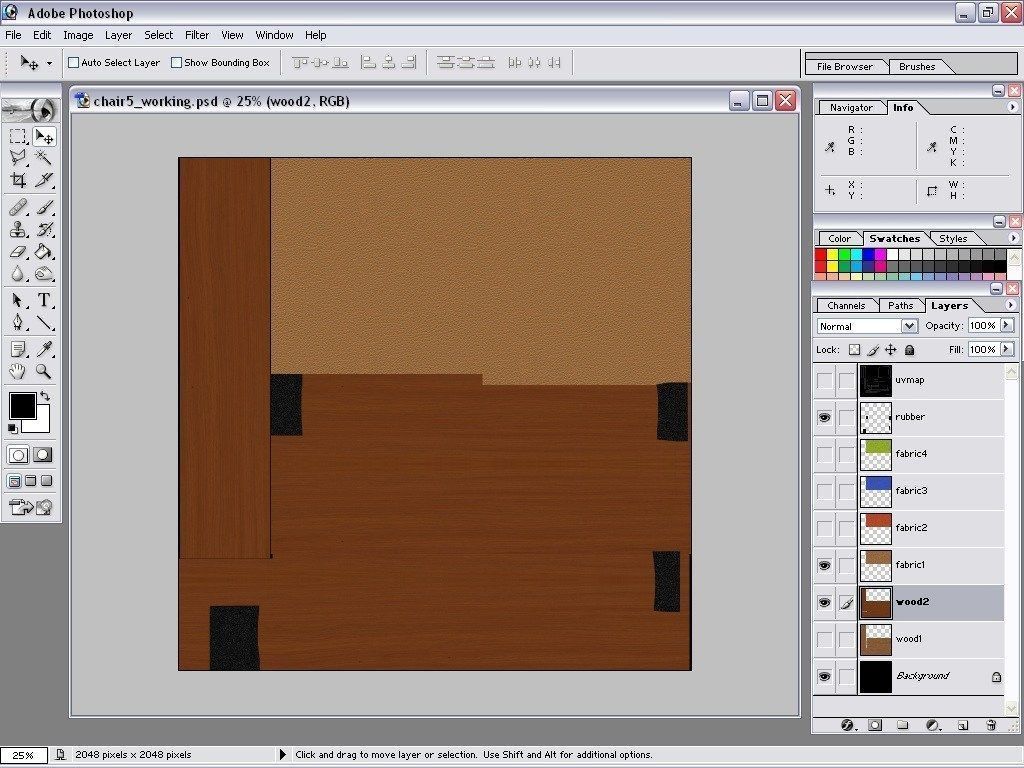Enable Auto Select Layer checkbox
Screen dimensions: 1024x768
[x=74, y=63]
